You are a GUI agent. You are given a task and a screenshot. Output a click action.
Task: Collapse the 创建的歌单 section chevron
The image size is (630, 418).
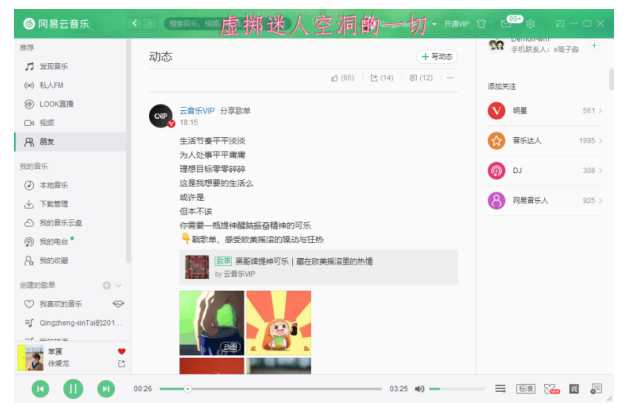[119, 285]
